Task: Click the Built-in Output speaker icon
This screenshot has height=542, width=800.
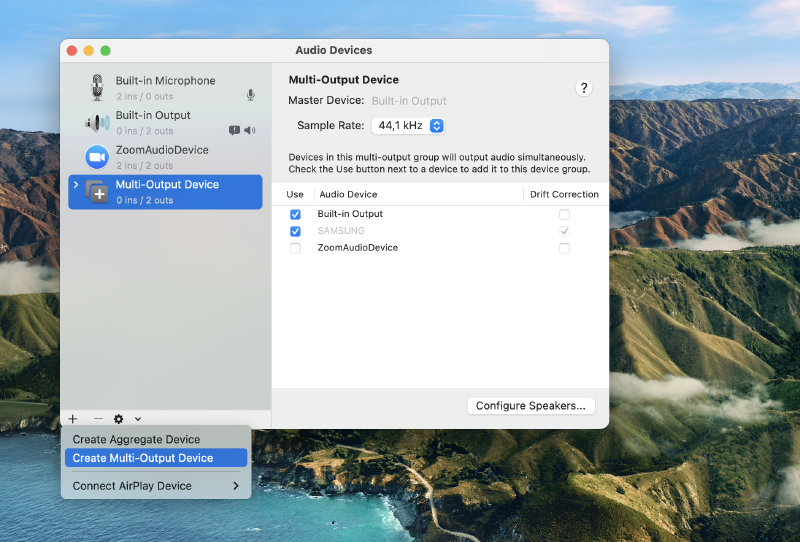Action: pyautogui.click(x=97, y=123)
